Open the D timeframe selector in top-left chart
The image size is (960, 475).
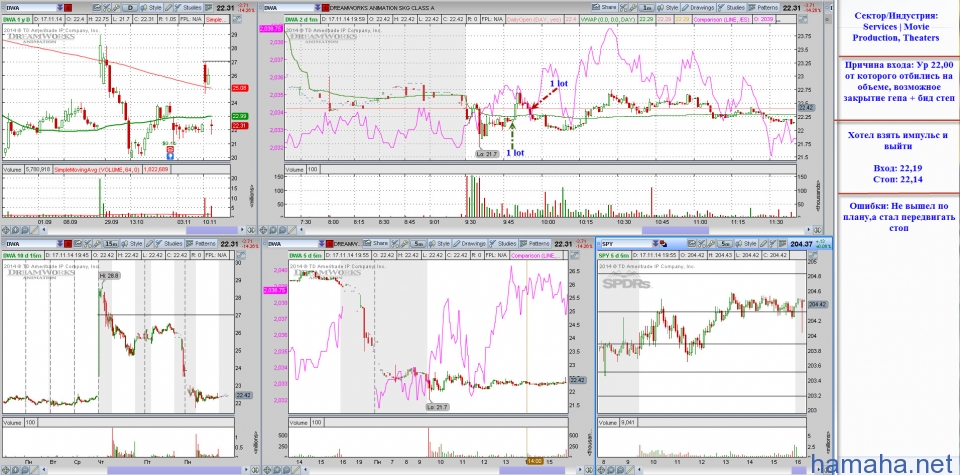[x=129, y=8]
